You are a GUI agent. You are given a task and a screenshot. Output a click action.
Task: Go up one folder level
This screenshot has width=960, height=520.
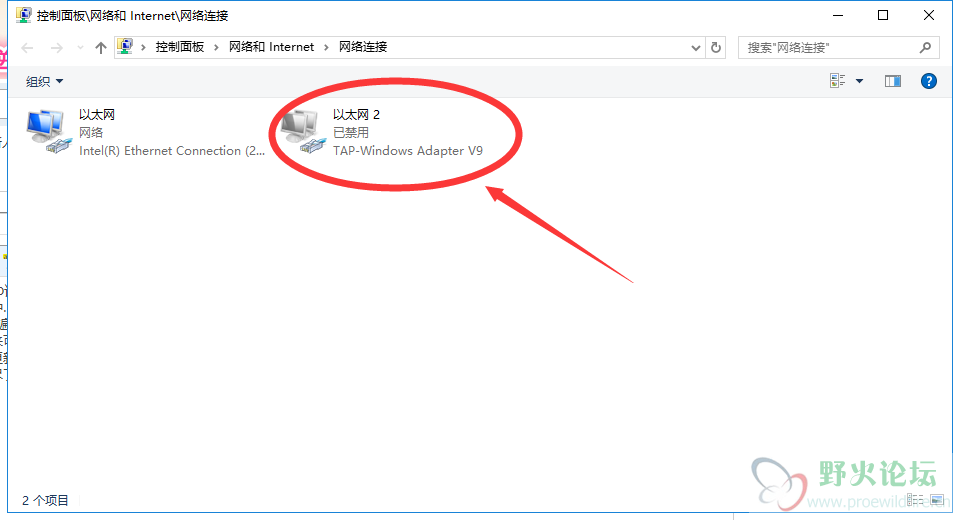coord(101,48)
